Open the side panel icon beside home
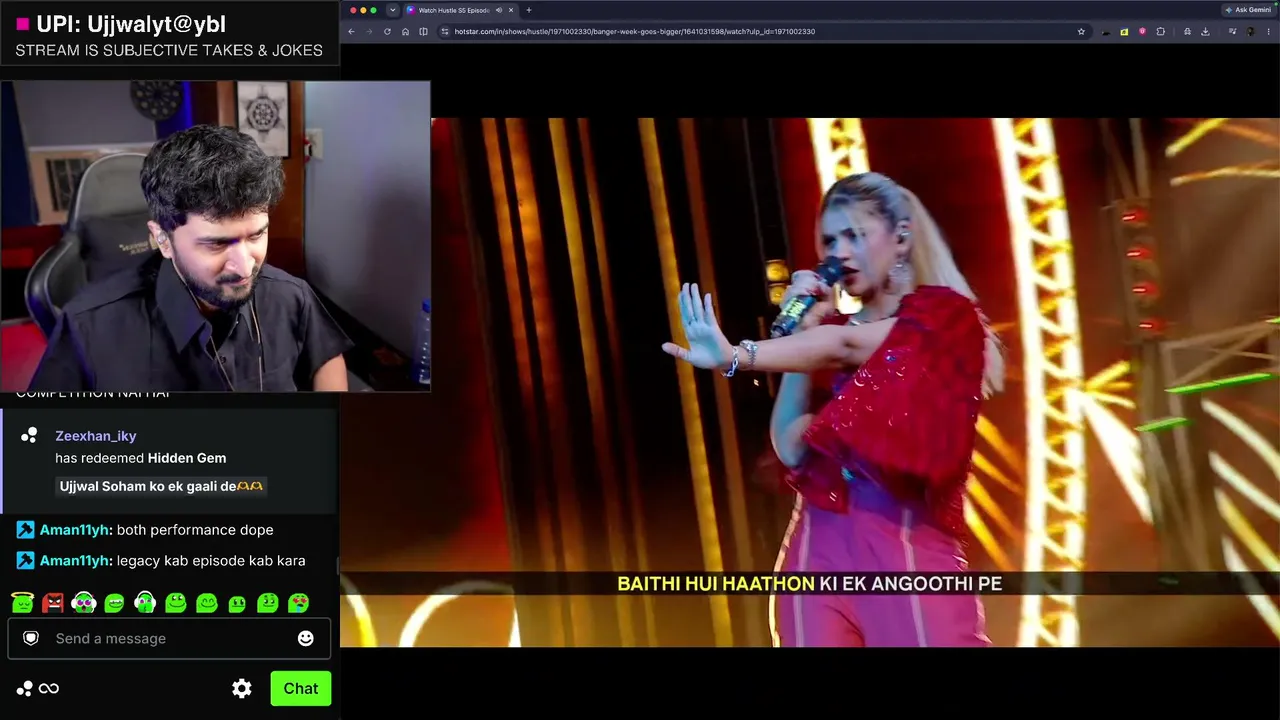Viewport: 1280px width, 720px height. pyautogui.click(x=423, y=31)
